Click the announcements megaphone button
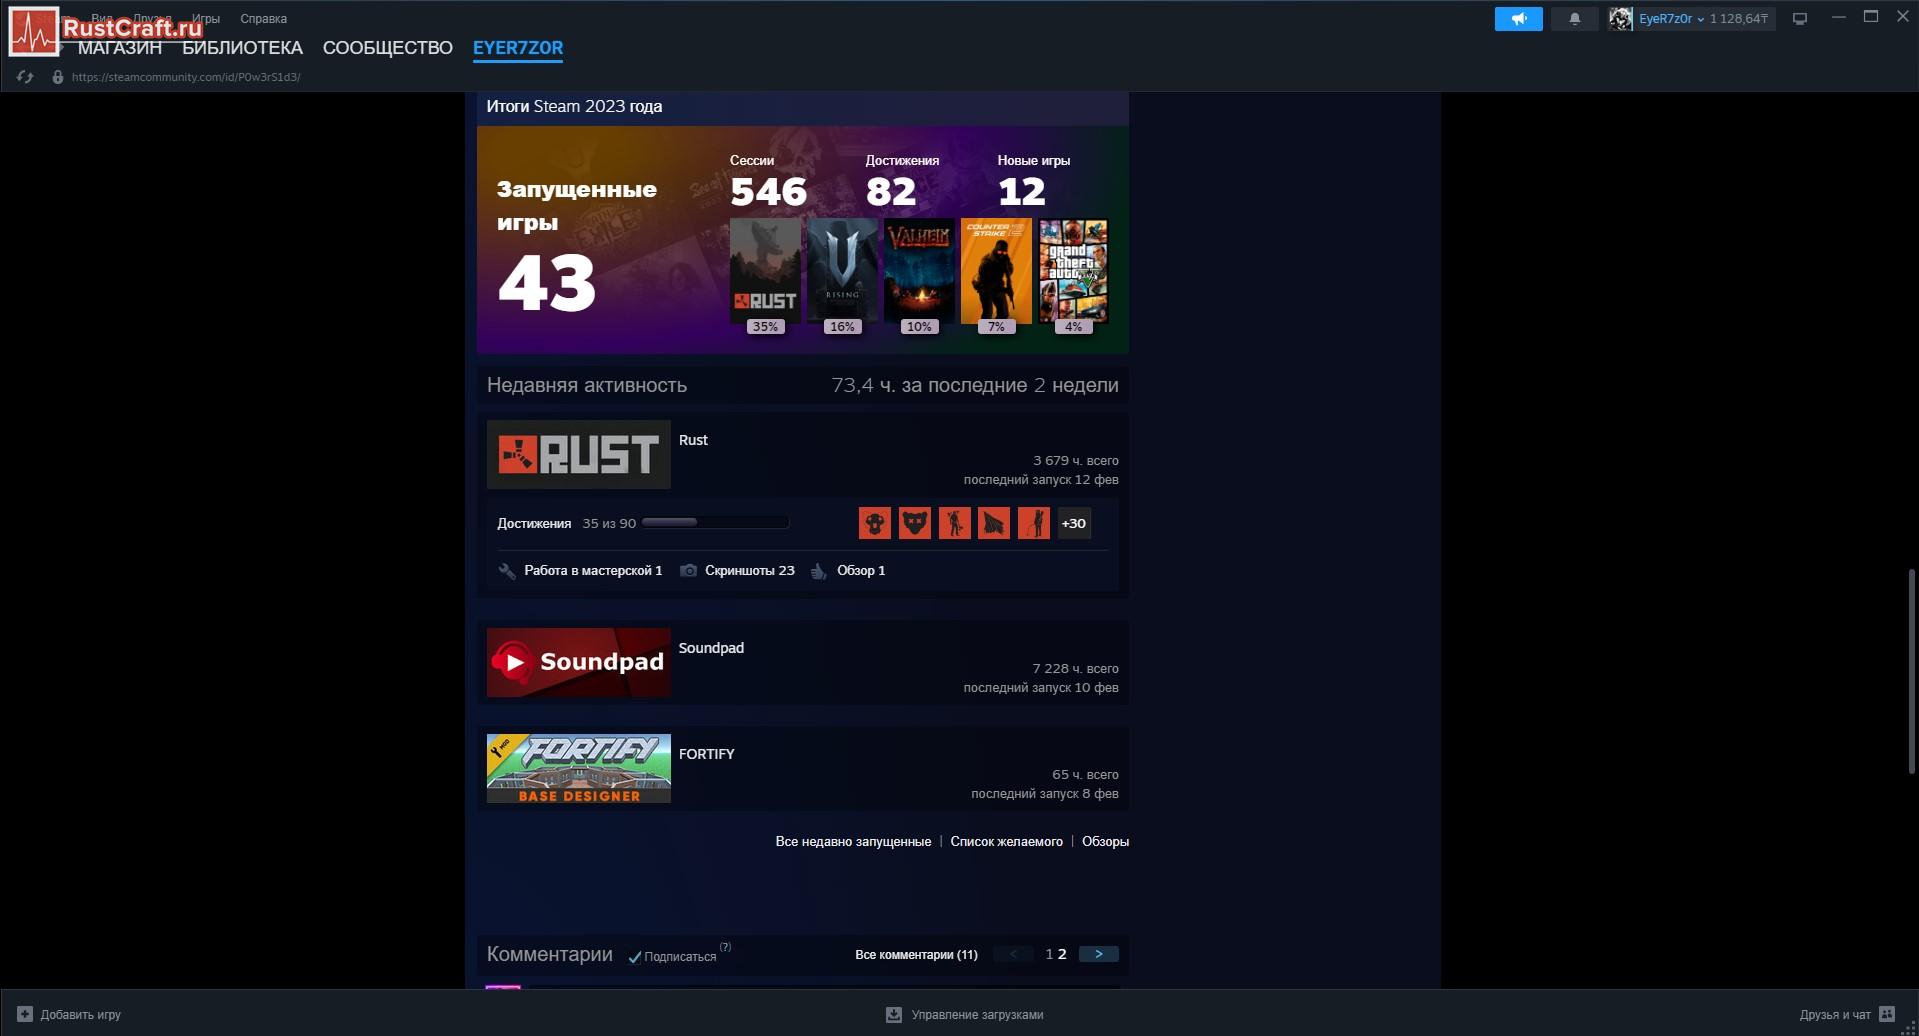 [1518, 19]
